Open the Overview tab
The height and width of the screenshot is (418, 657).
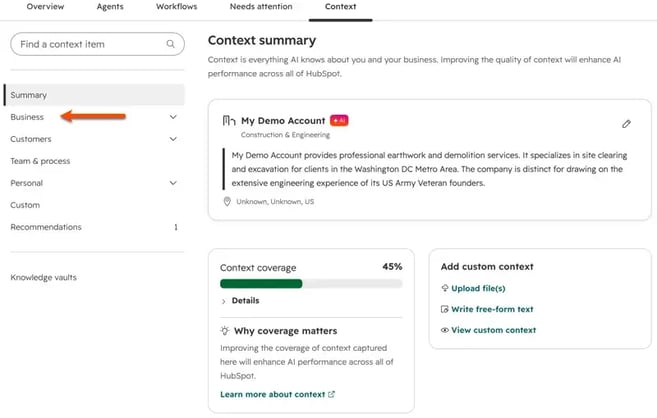(x=45, y=7)
